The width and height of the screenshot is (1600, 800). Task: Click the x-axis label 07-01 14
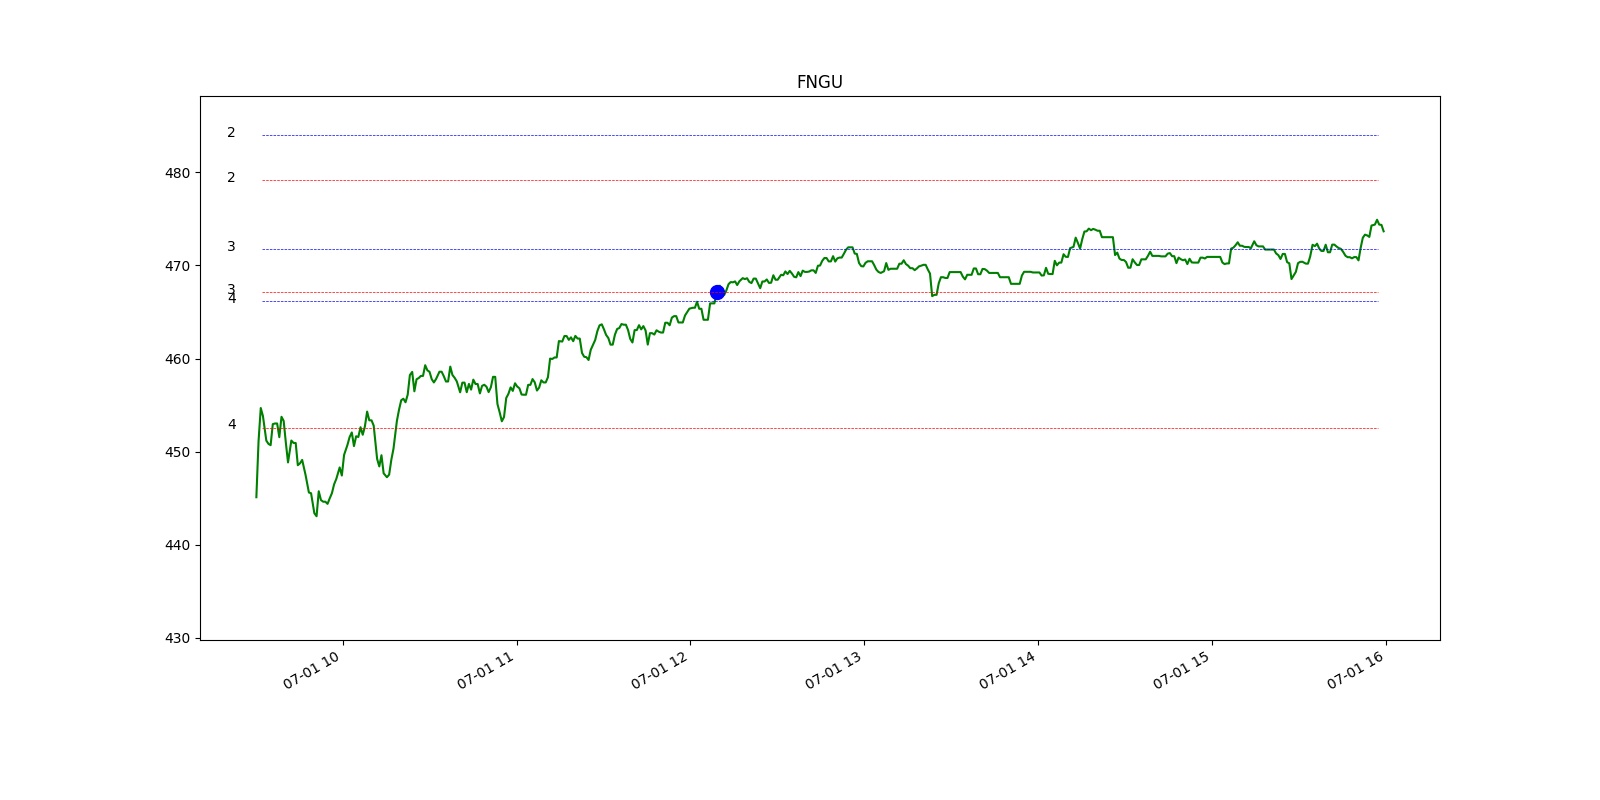click(x=1008, y=670)
